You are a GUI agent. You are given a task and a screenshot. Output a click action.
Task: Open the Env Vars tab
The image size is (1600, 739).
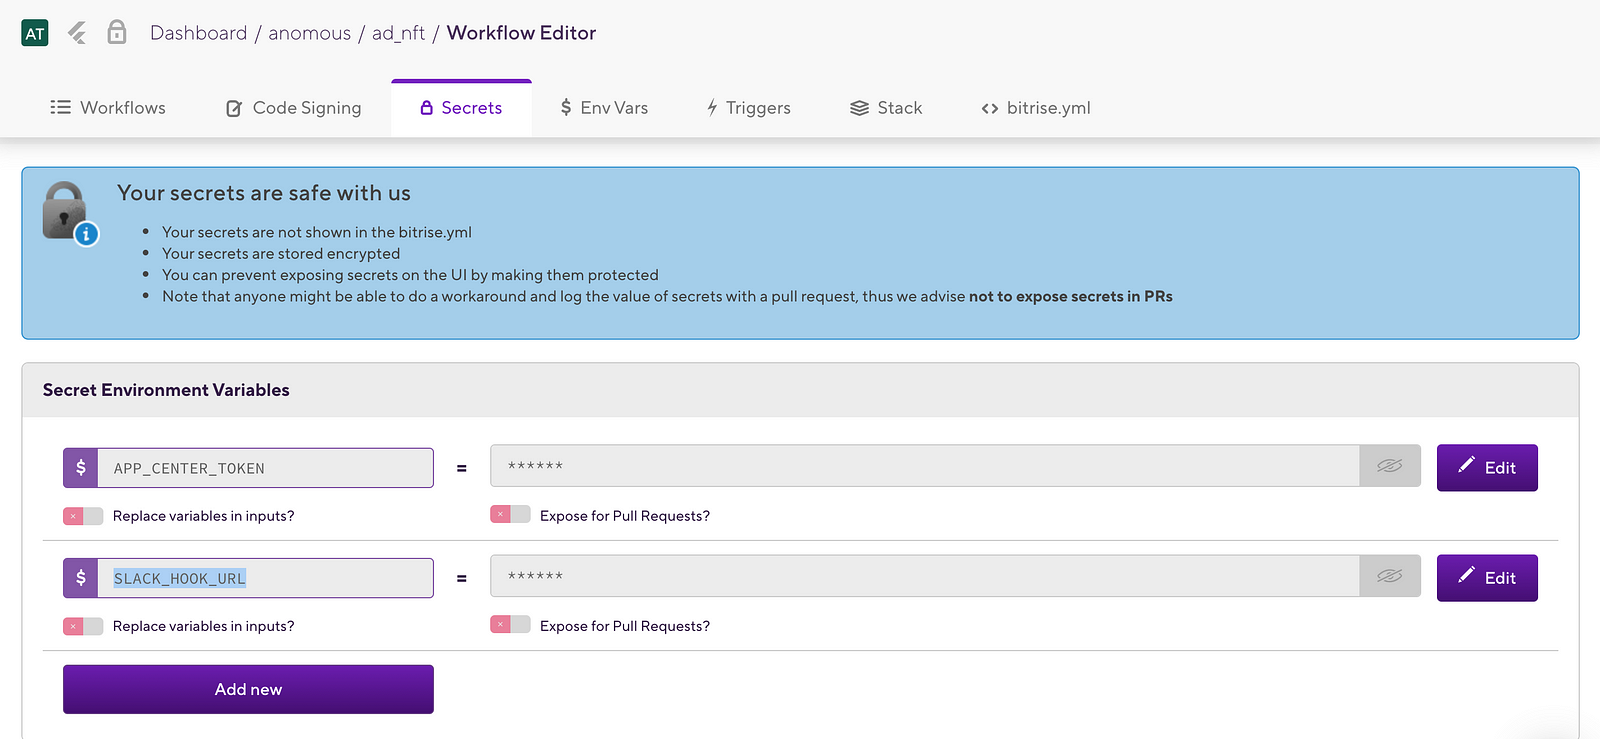[604, 108]
